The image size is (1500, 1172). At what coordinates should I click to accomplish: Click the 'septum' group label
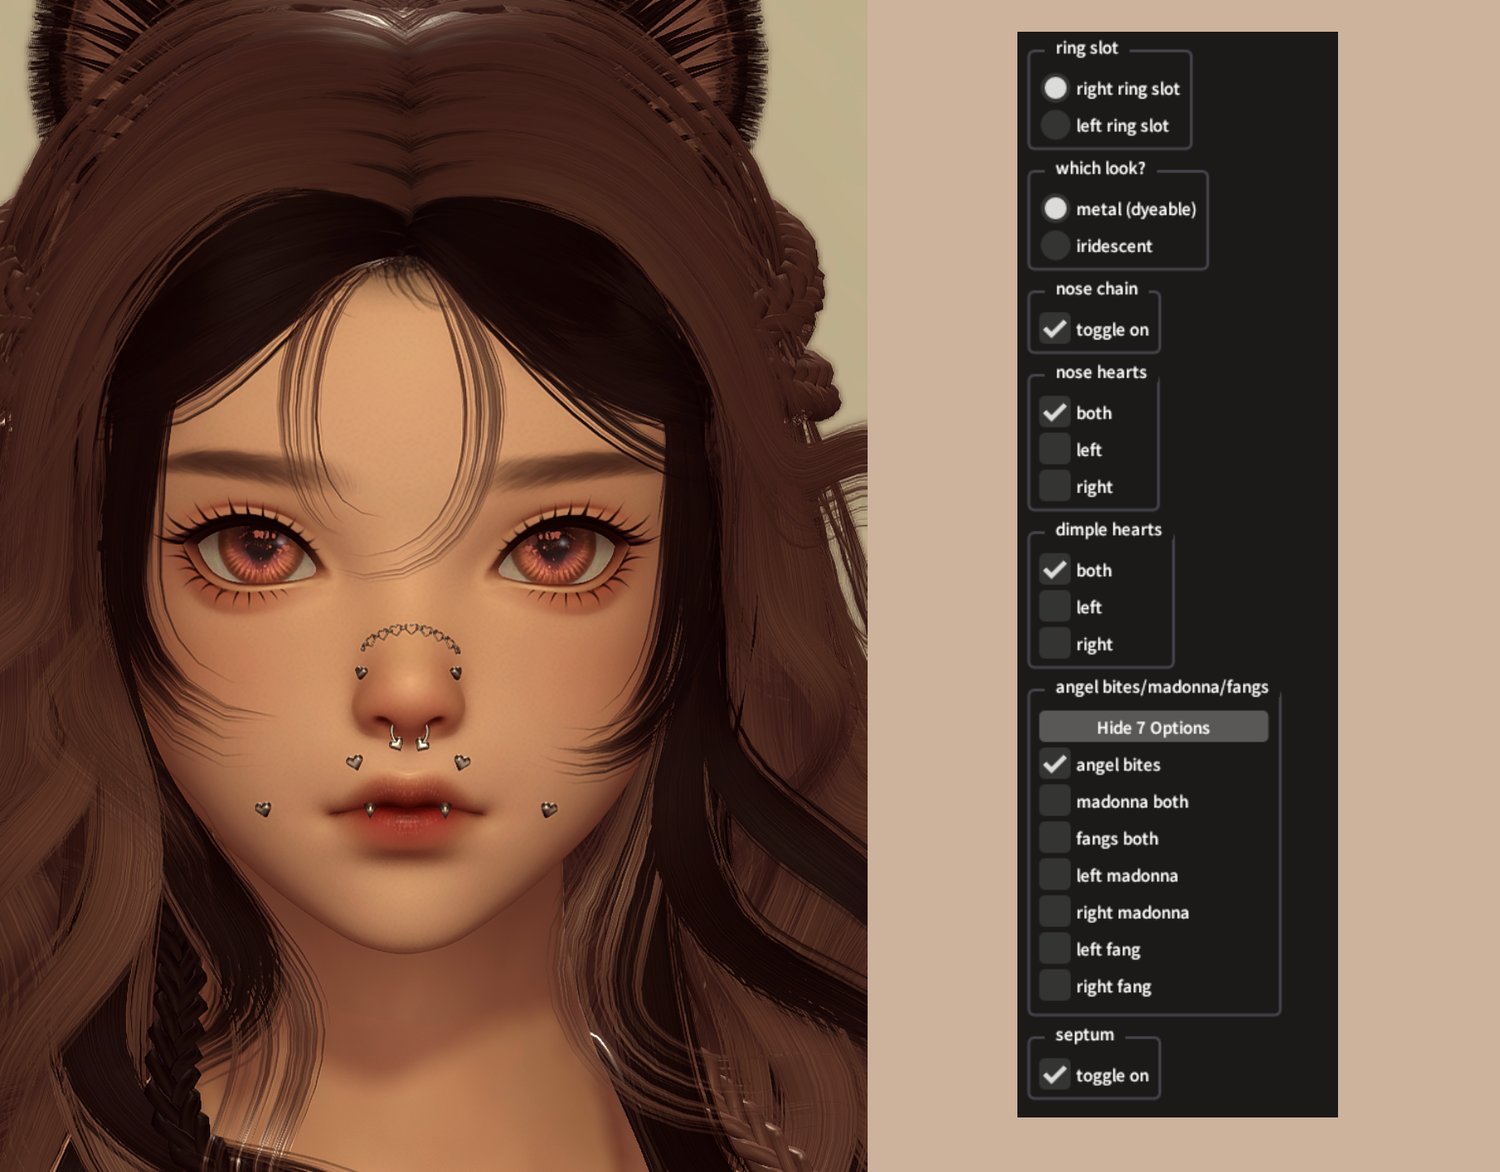1084,1035
